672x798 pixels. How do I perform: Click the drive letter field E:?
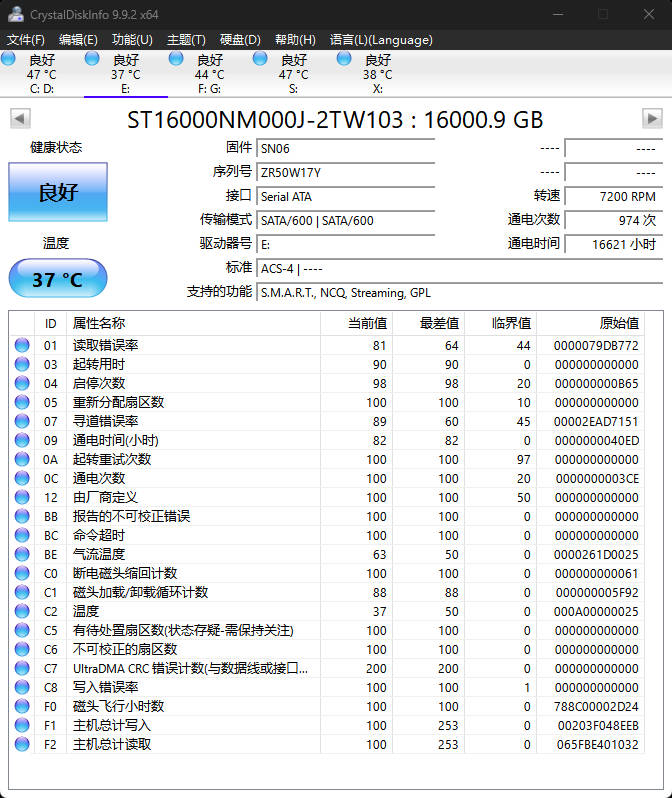(x=346, y=244)
